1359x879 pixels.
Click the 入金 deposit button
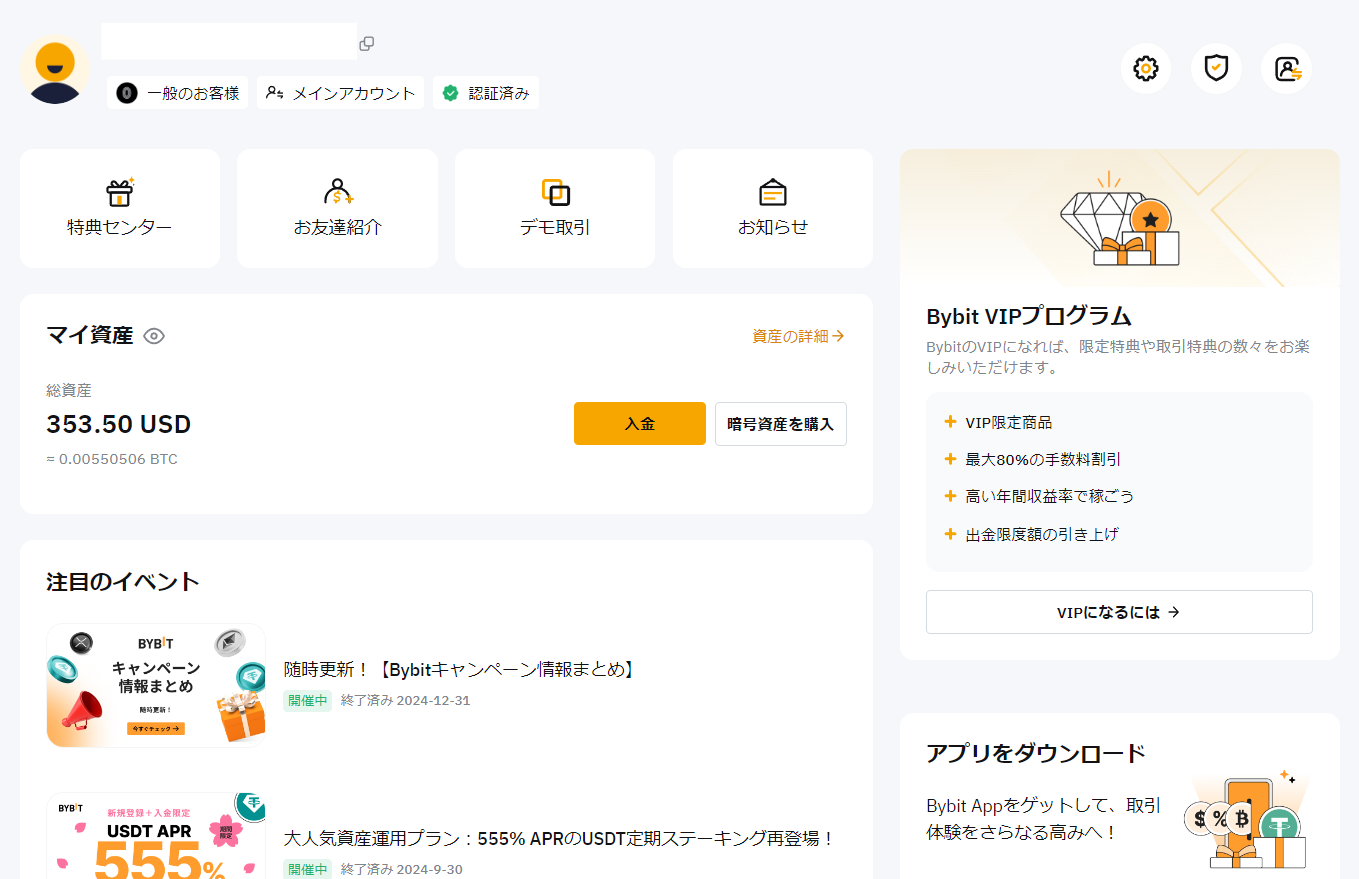[x=640, y=424]
